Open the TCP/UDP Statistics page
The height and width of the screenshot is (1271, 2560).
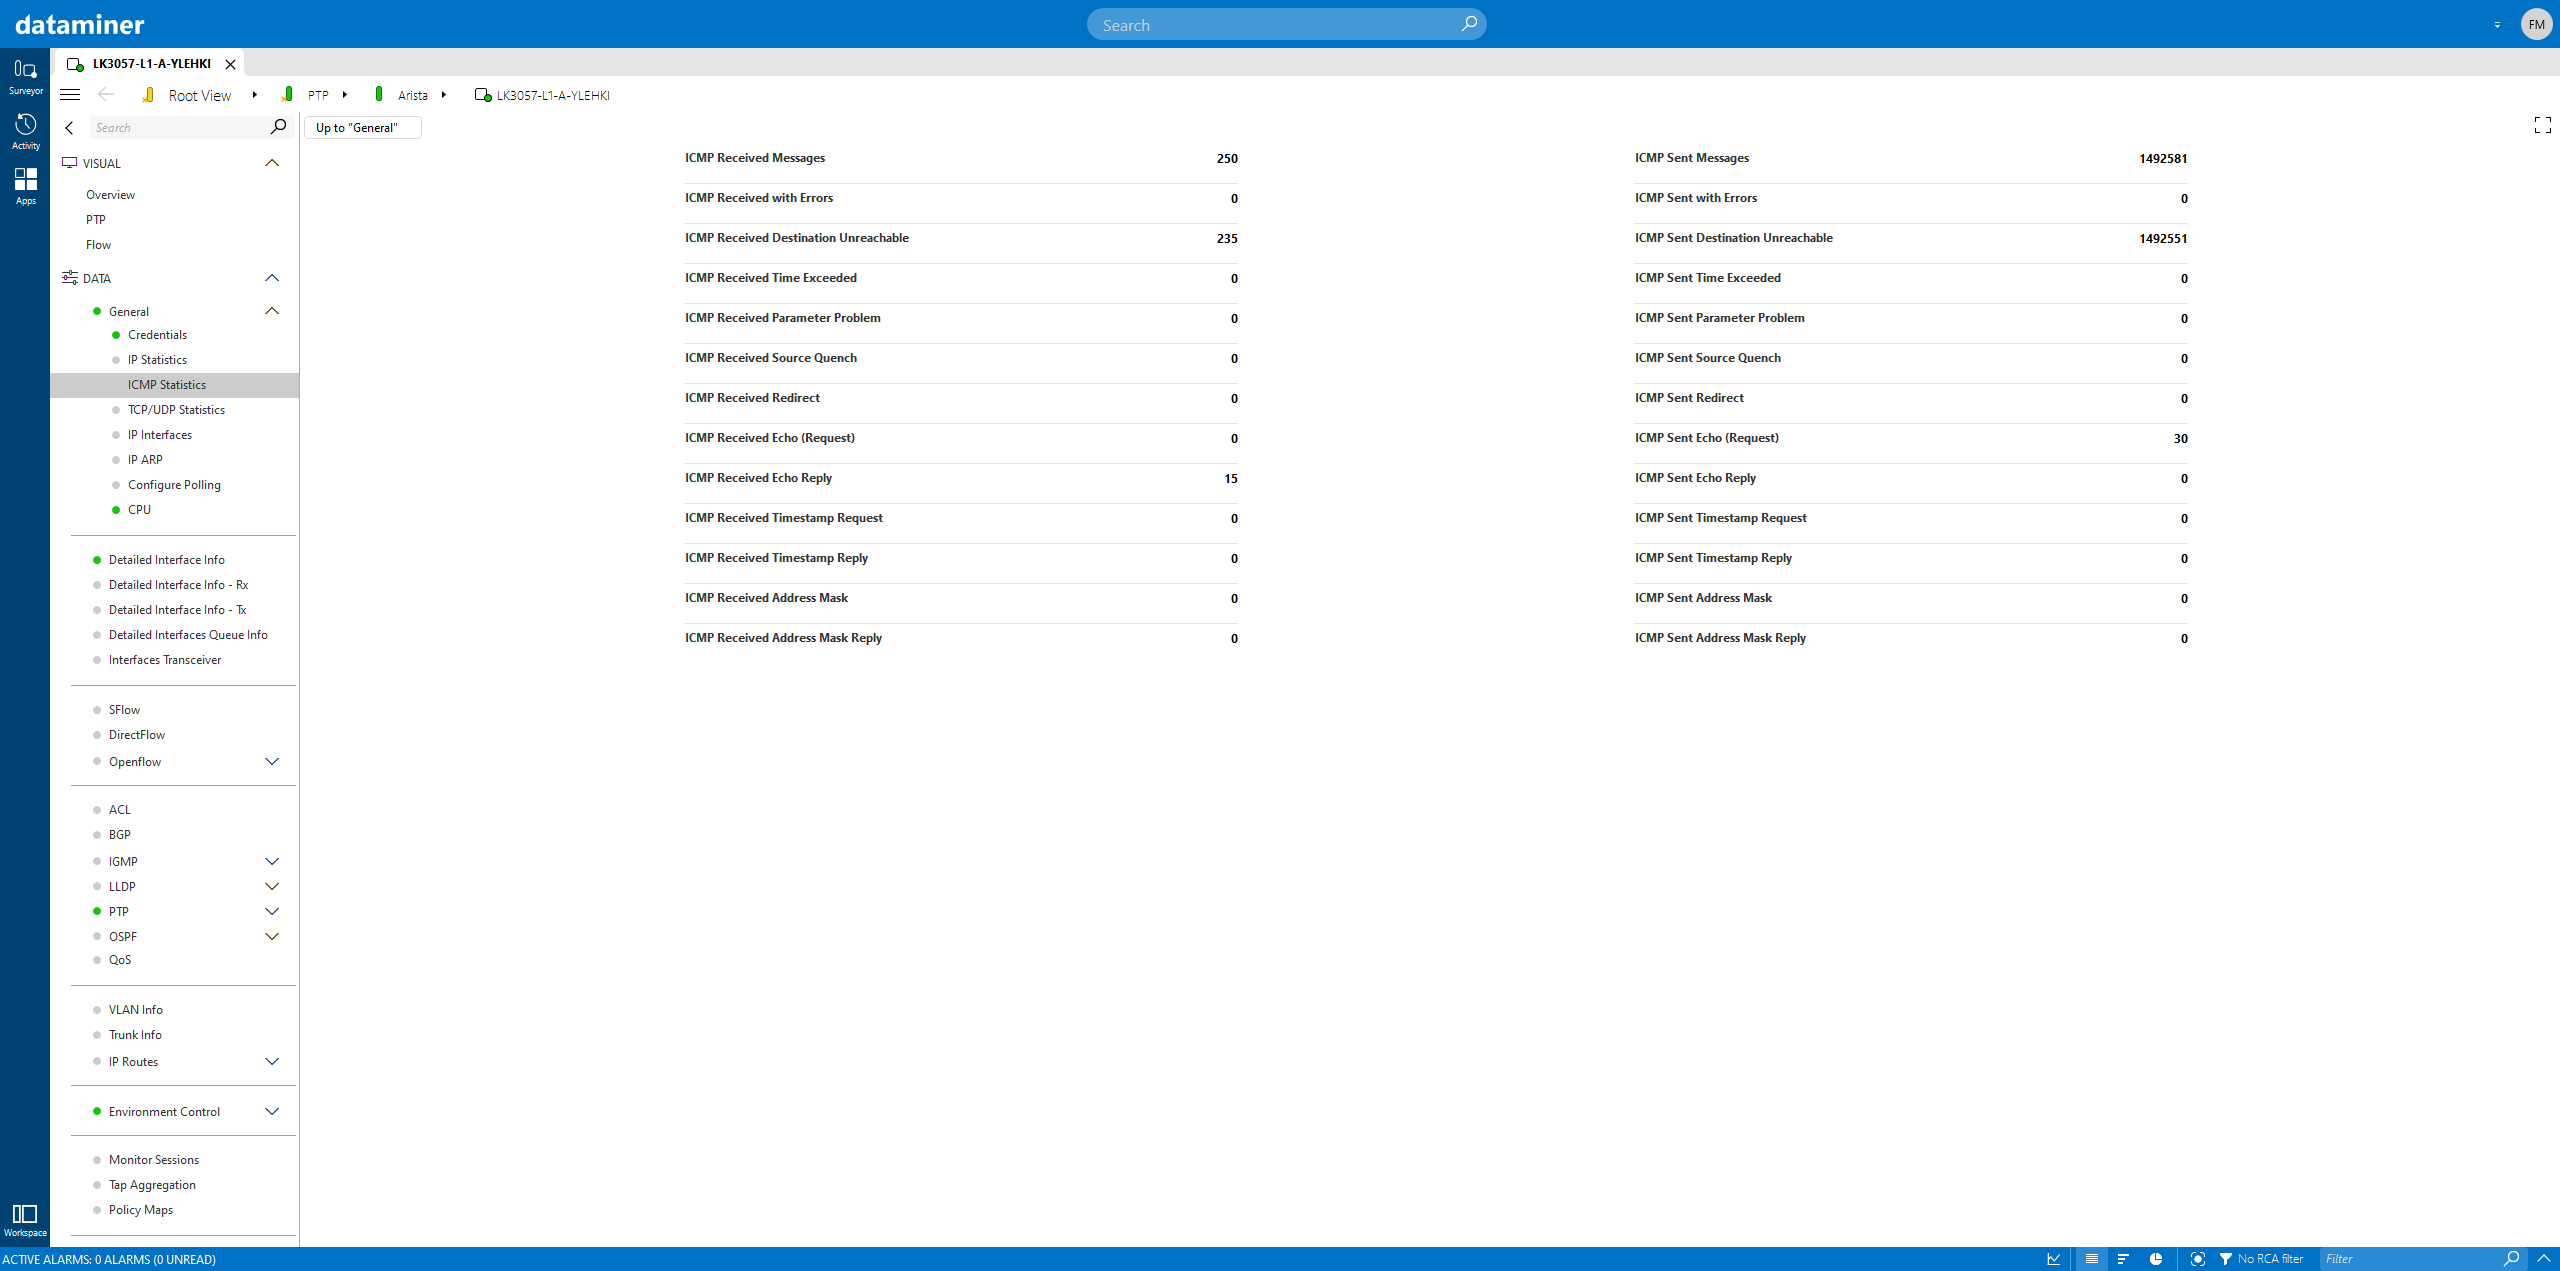(176, 410)
